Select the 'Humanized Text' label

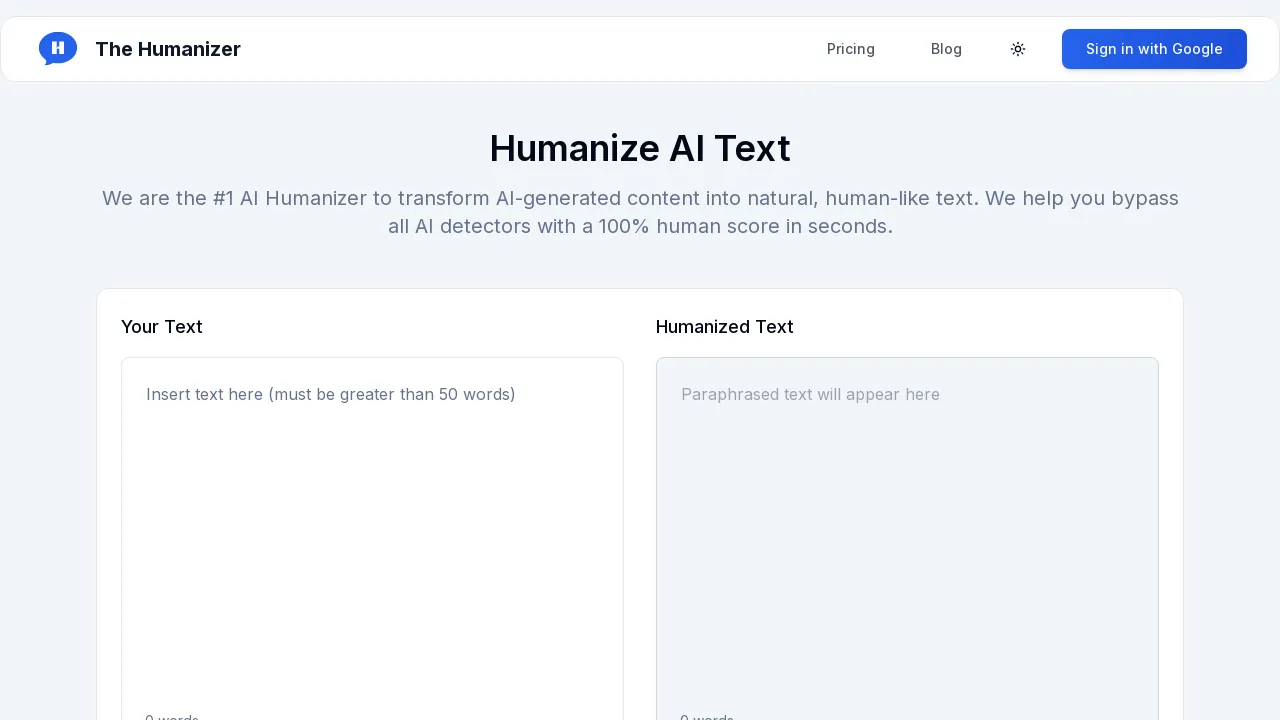pyautogui.click(x=724, y=327)
